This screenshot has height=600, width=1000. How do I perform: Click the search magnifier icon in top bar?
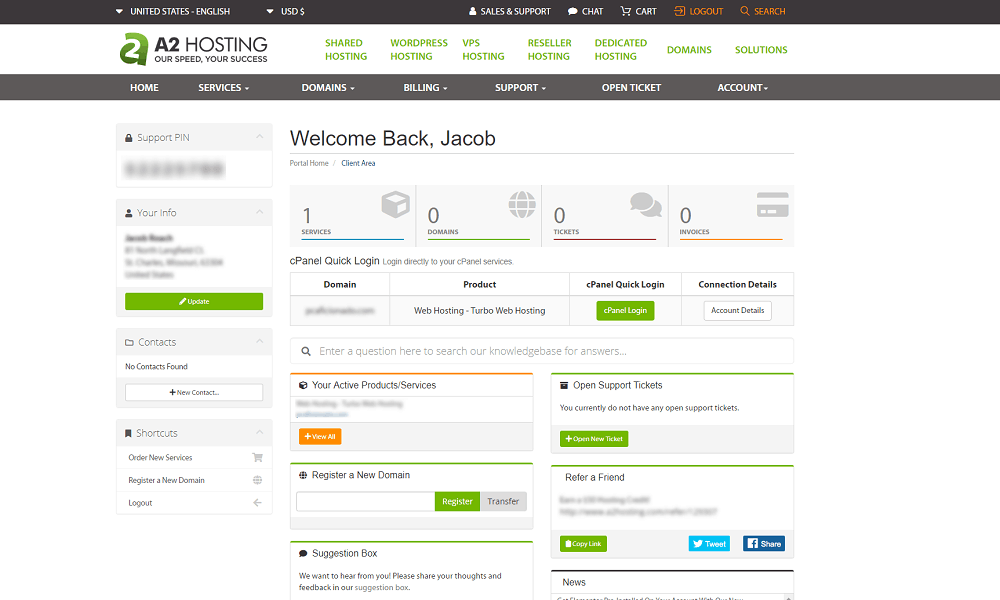[x=744, y=11]
